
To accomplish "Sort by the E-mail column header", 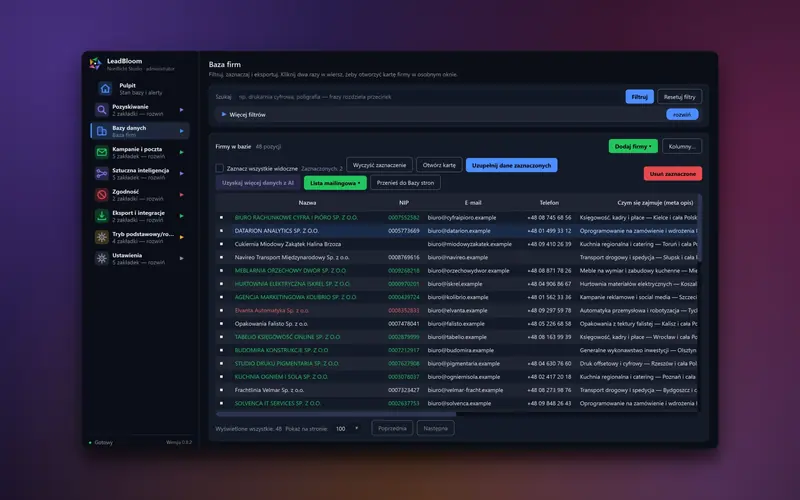I will point(473,203).
